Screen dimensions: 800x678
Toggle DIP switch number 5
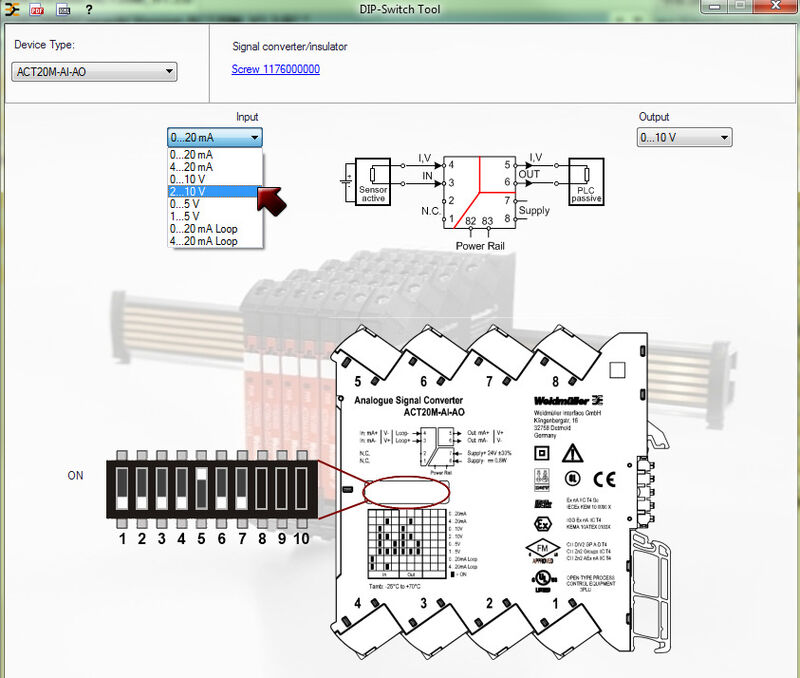(x=201, y=490)
